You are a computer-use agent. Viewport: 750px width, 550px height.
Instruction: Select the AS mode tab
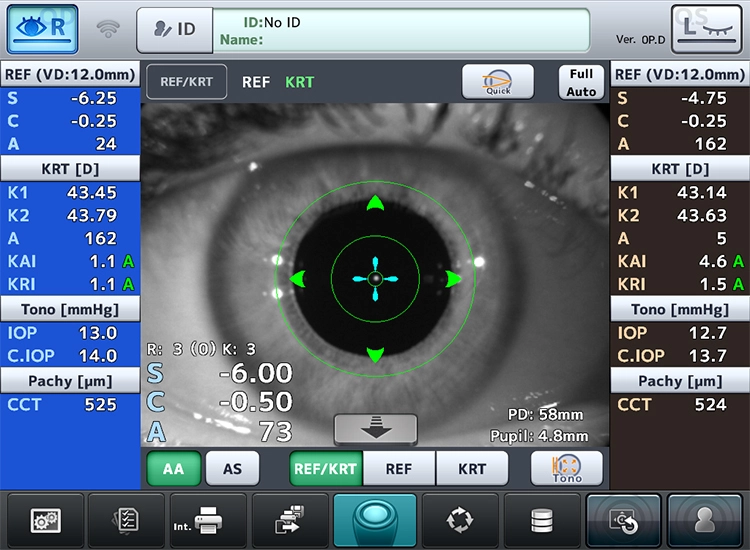pos(232,468)
